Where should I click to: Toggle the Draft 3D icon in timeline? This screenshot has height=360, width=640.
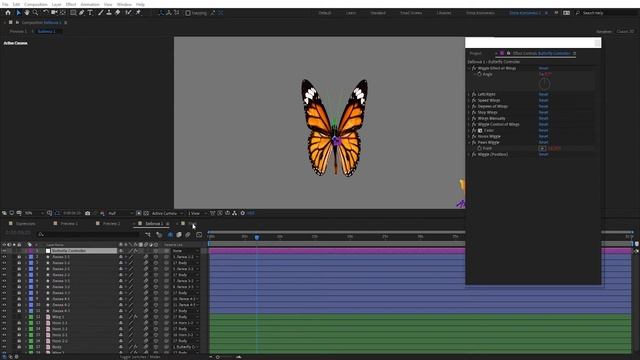click(159, 234)
